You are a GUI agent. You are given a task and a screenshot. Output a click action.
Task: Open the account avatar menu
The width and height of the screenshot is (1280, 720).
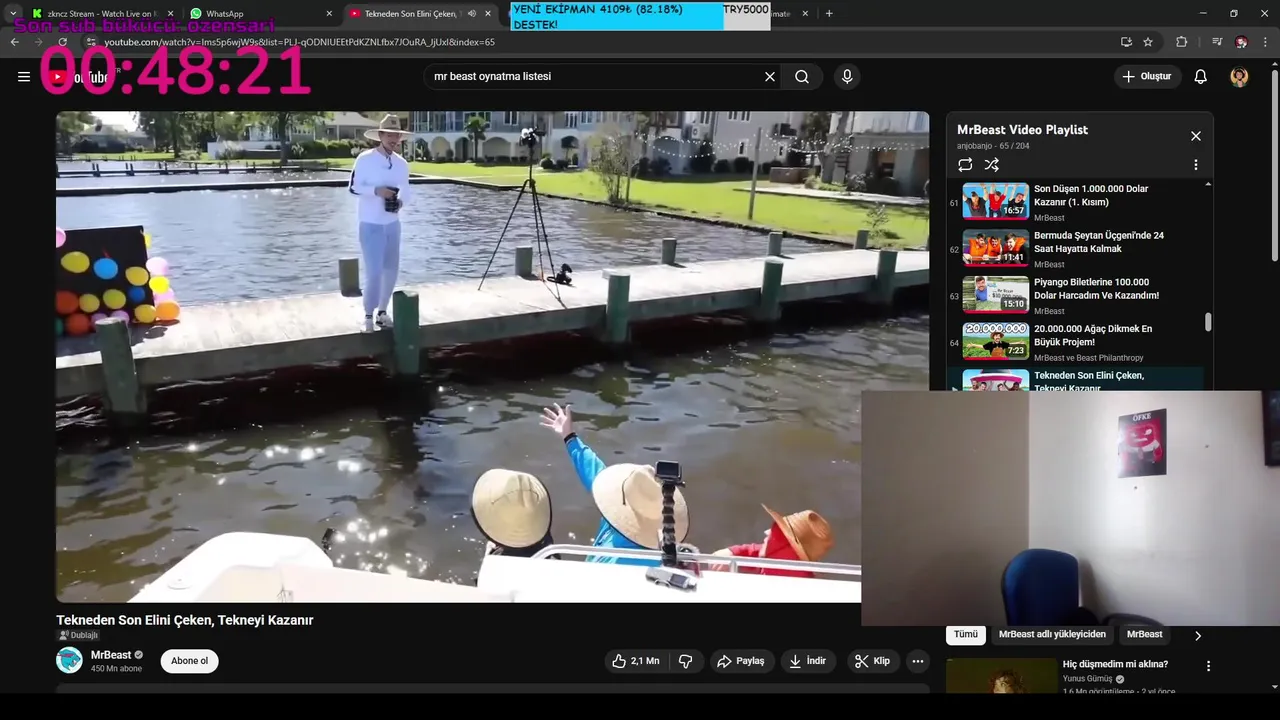[x=1239, y=77]
